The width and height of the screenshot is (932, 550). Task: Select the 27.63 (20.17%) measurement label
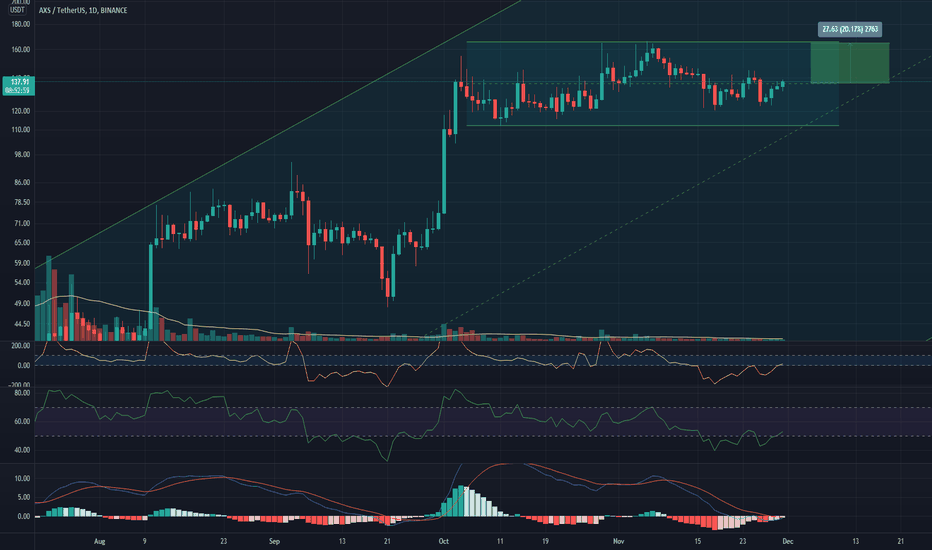pyautogui.click(x=850, y=29)
